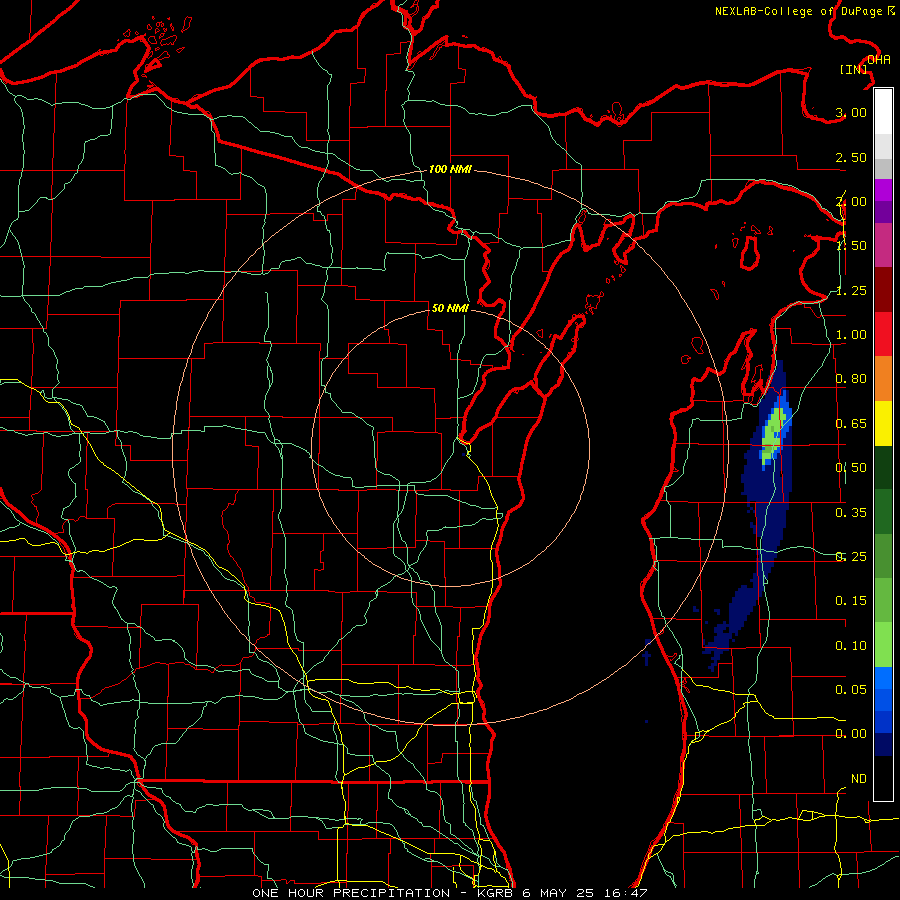Click the 1.25 legend value

(x=851, y=290)
